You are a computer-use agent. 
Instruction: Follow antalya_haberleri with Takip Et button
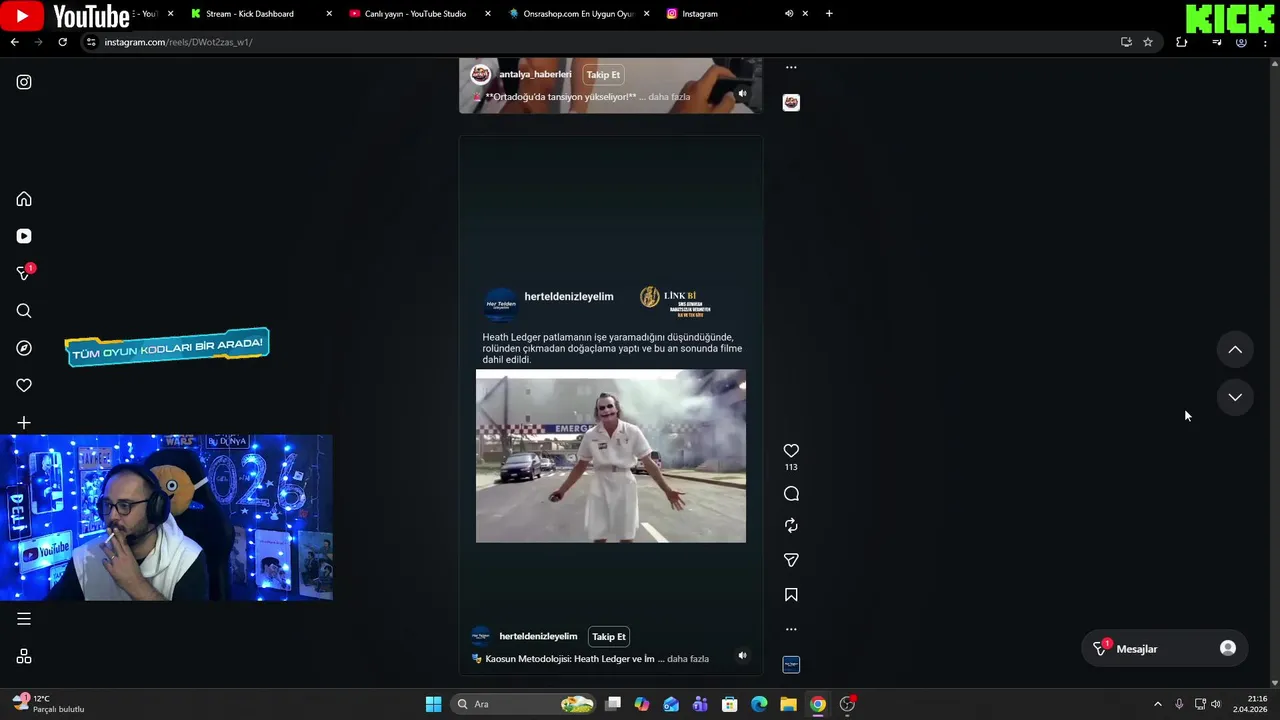pyautogui.click(x=603, y=75)
